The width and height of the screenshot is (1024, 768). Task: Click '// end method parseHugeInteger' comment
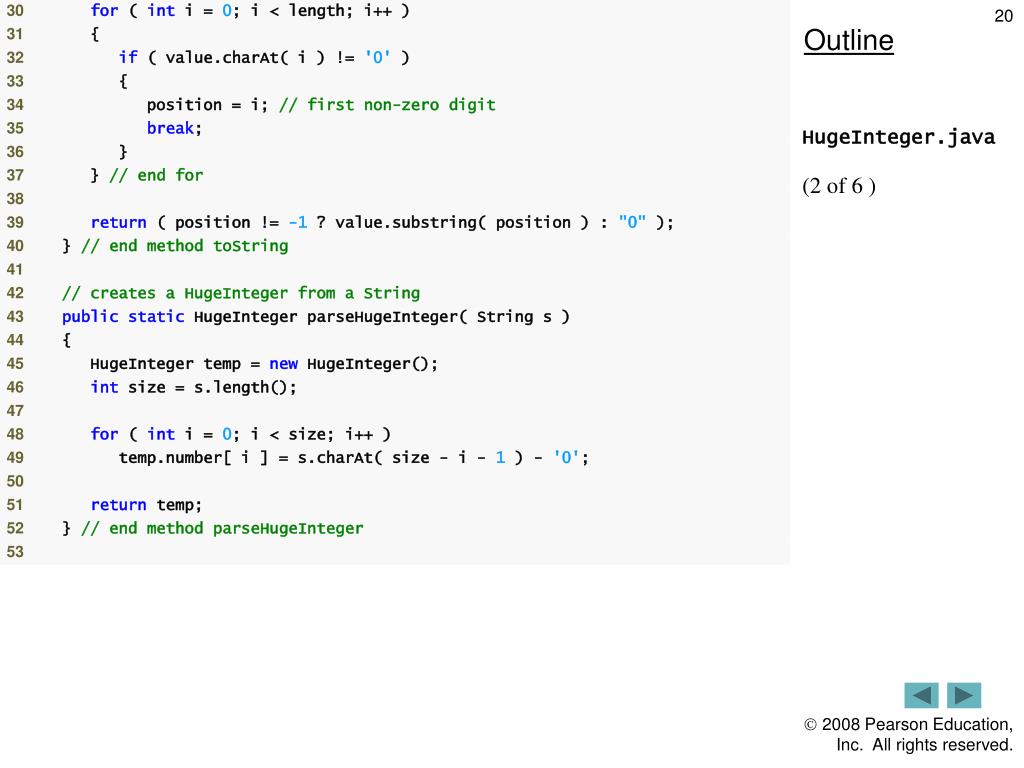coord(222,528)
